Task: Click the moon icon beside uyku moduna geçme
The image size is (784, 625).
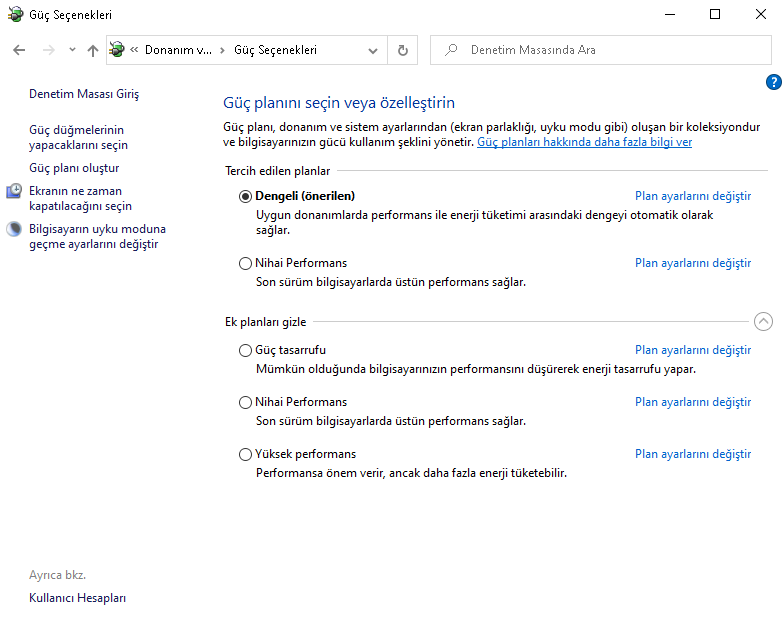Action: point(14,229)
